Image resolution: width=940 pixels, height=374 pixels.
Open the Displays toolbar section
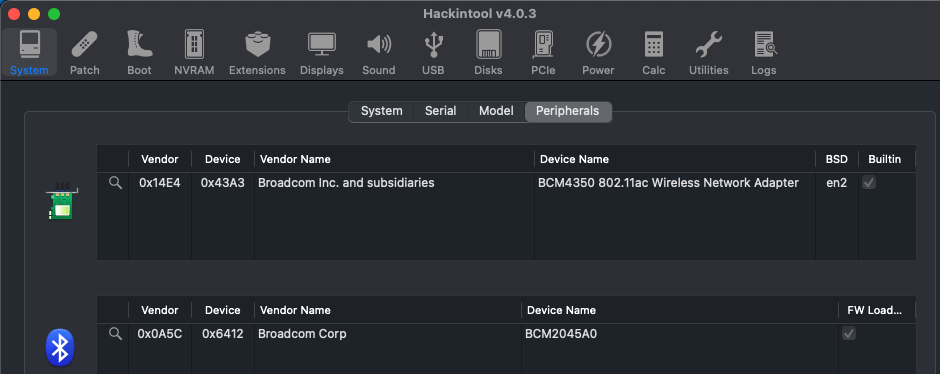click(322, 53)
